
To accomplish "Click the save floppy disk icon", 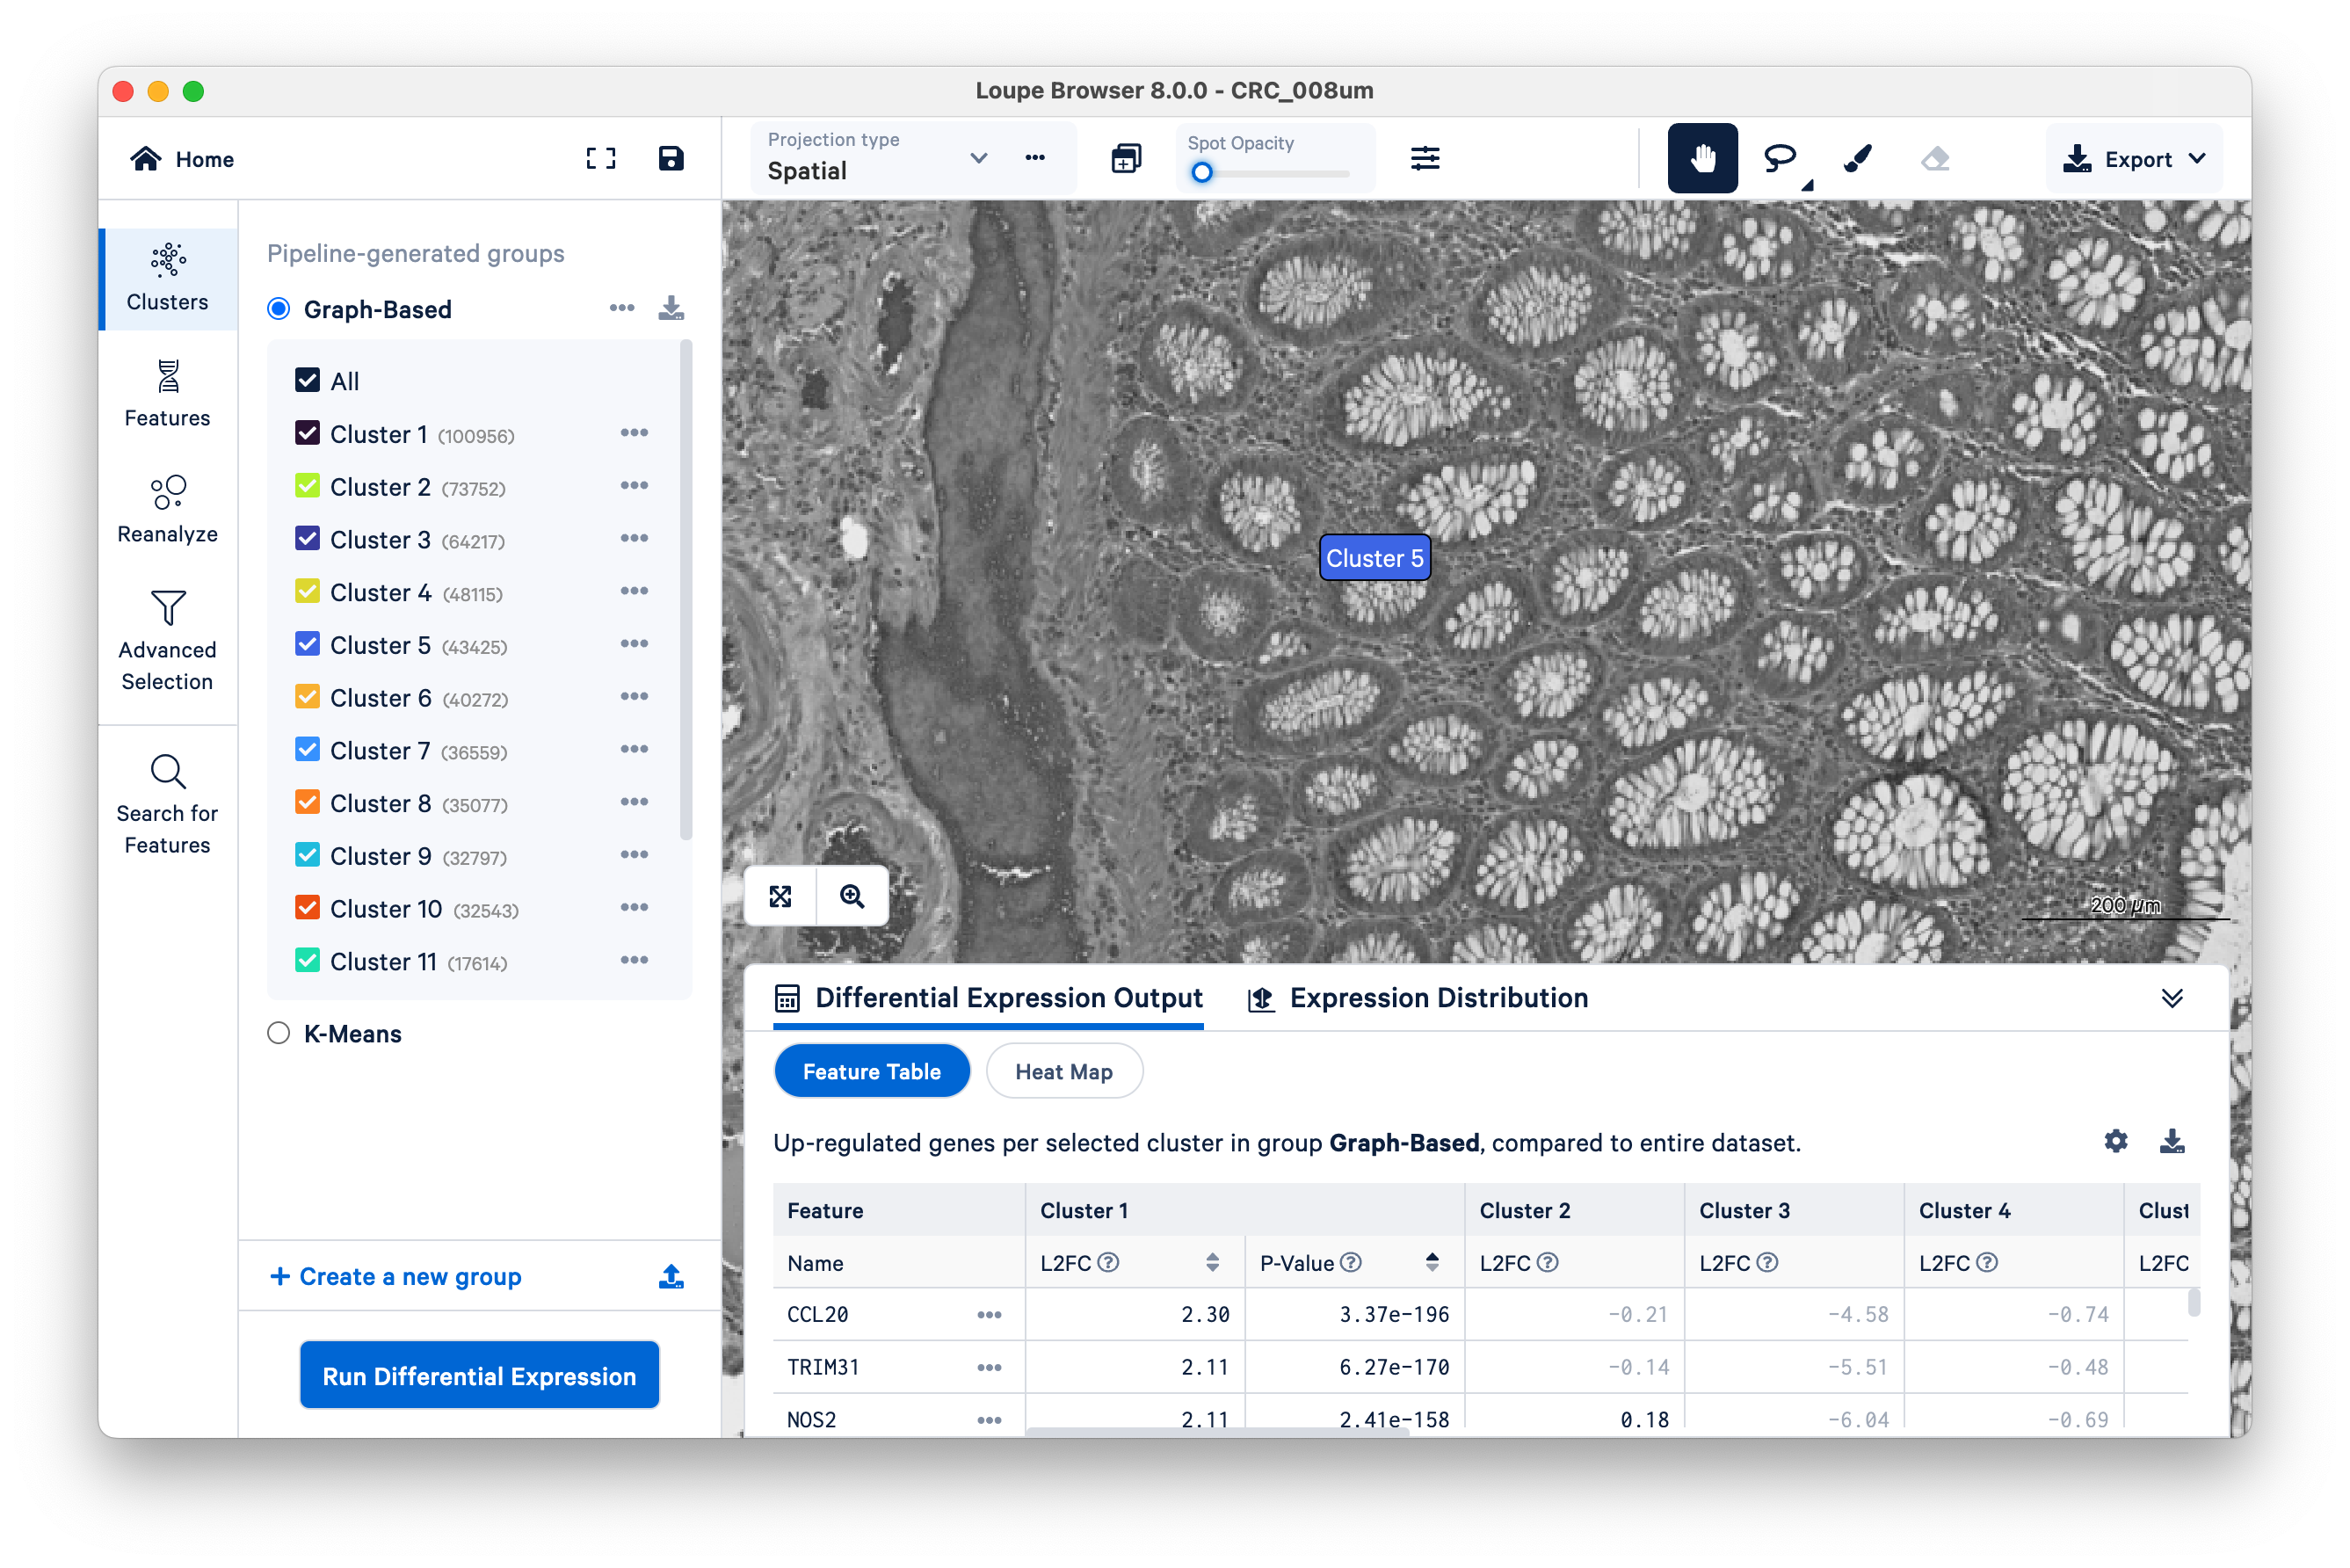I will (670, 158).
